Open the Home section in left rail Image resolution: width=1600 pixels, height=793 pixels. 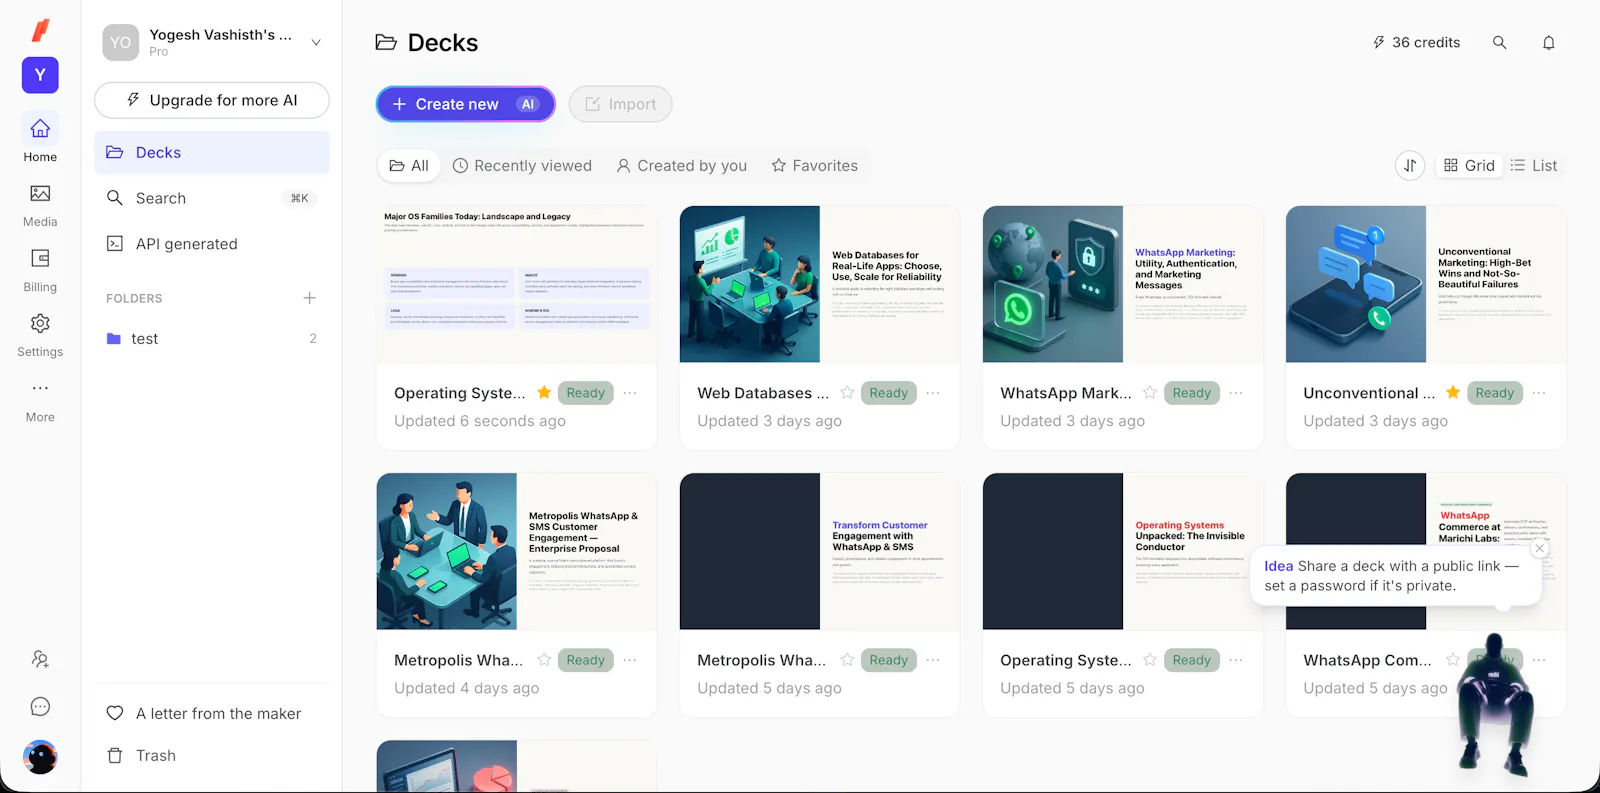40,138
